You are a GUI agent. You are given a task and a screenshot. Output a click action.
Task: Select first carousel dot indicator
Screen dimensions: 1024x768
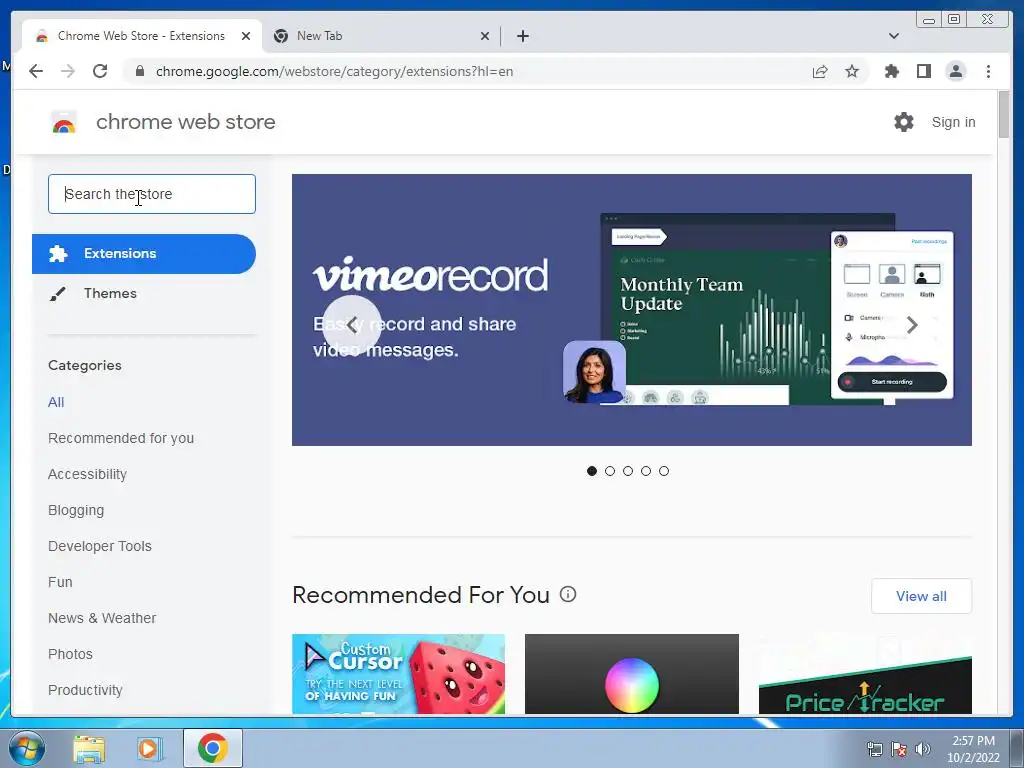(x=592, y=471)
